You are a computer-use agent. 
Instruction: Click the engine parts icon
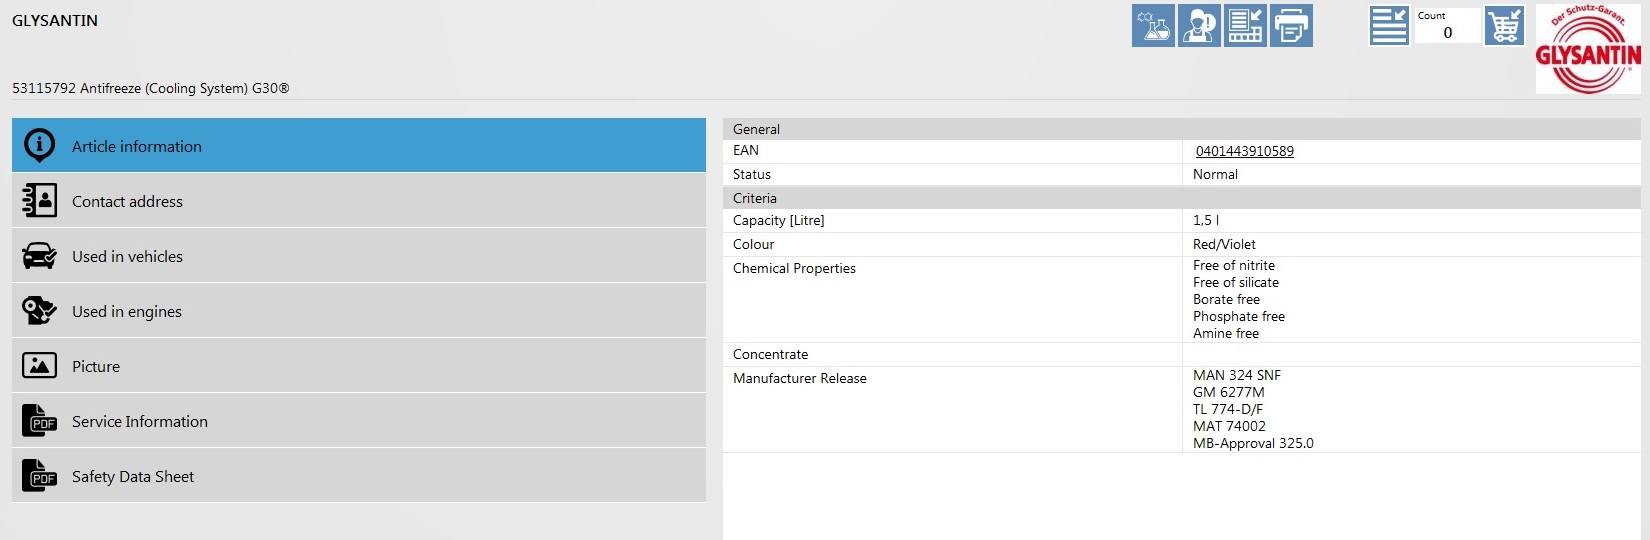pos(40,311)
